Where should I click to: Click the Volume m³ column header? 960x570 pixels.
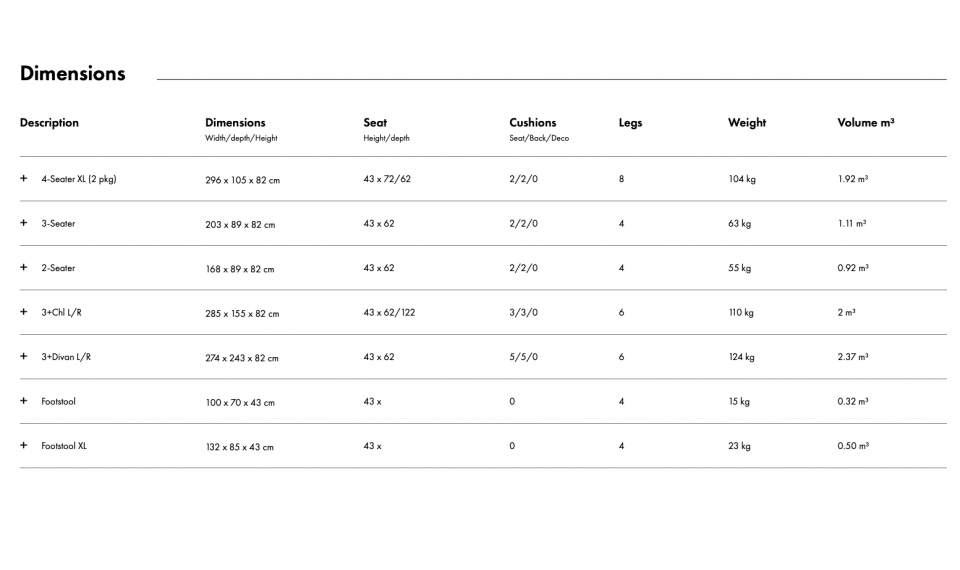865,123
